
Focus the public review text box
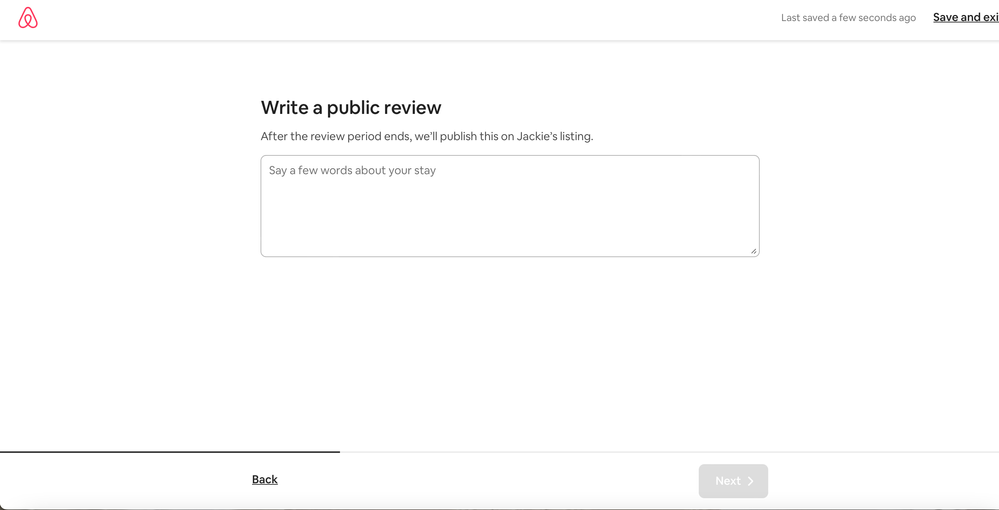pos(509,205)
